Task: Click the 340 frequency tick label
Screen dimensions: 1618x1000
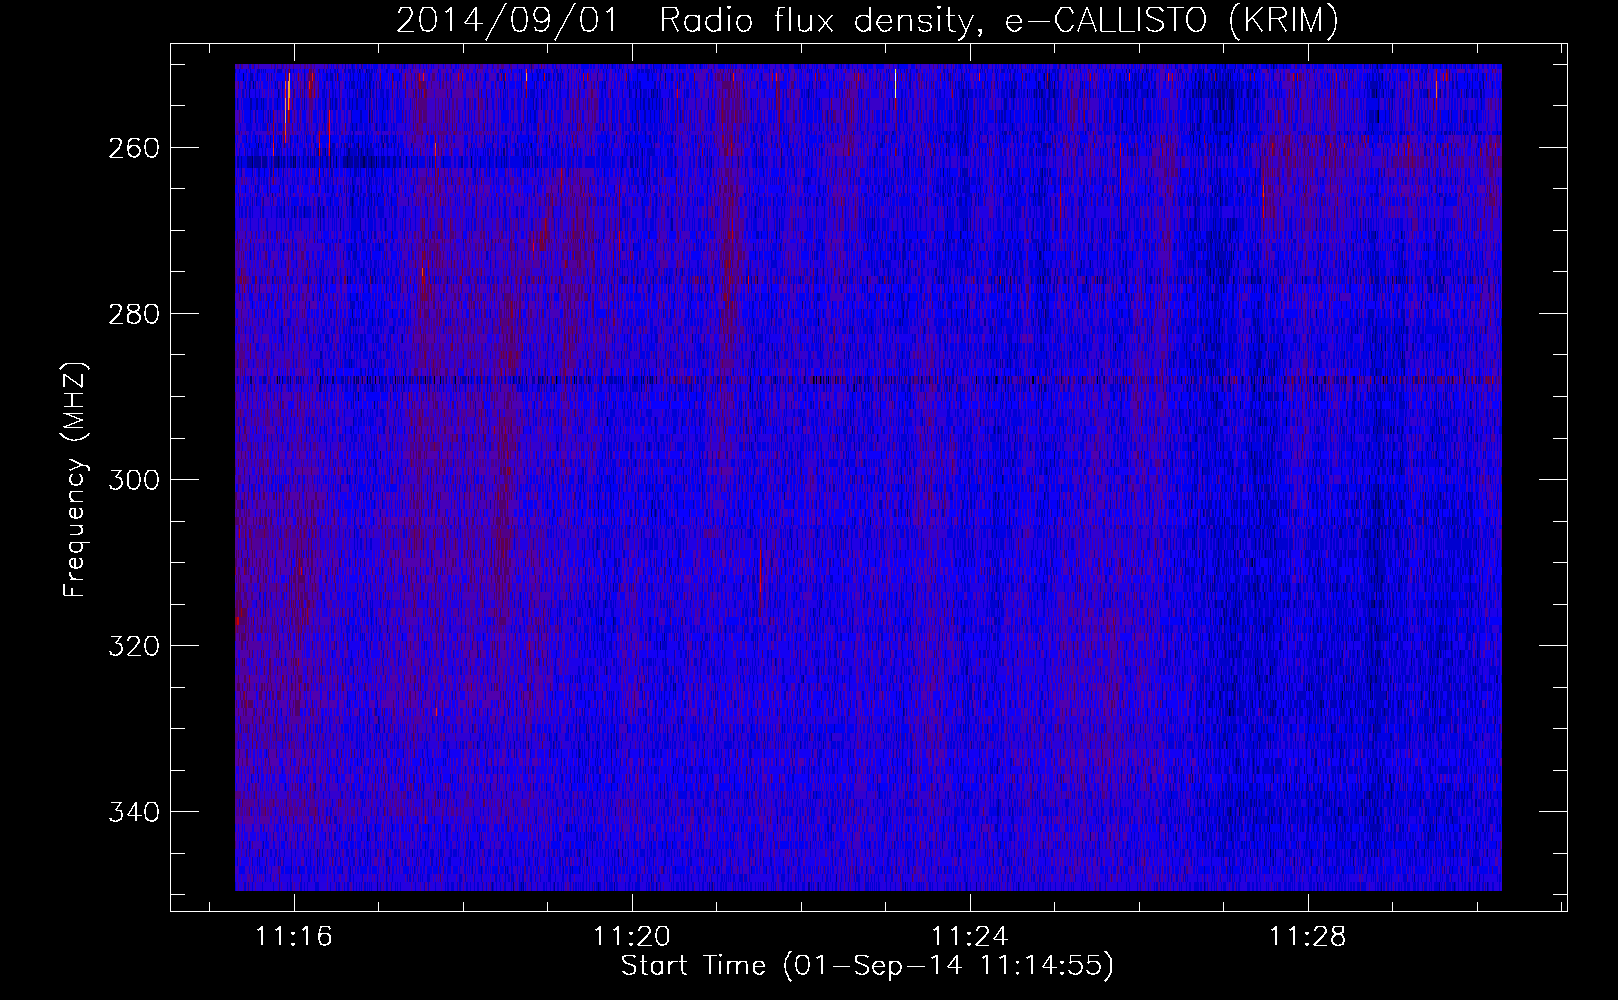Action: pos(132,812)
